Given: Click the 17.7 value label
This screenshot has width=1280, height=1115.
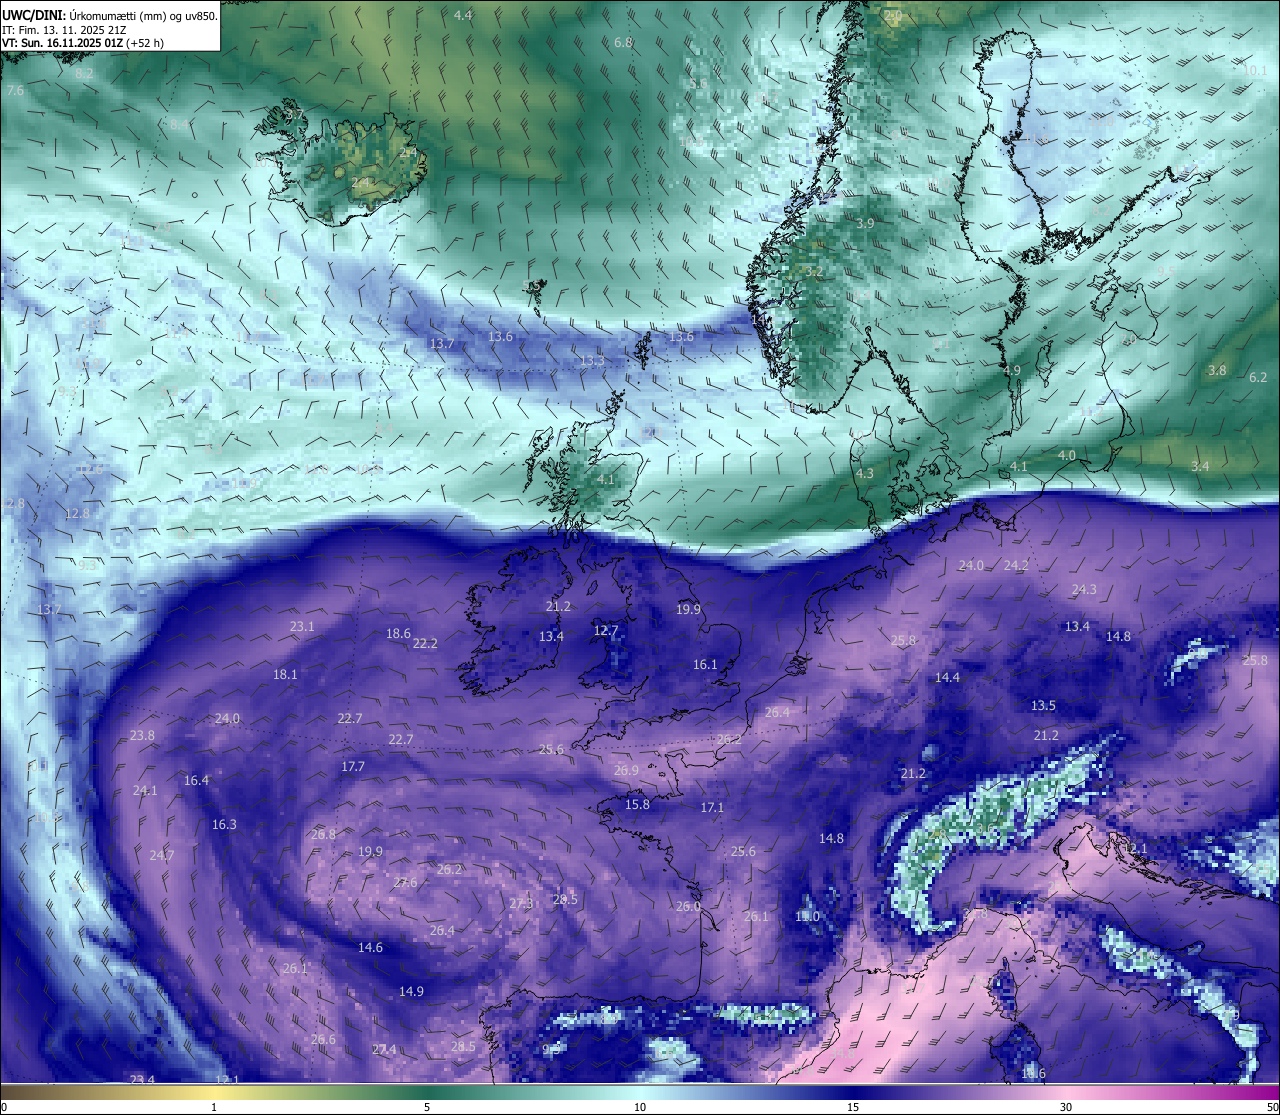Looking at the screenshot, I should coord(353,766).
